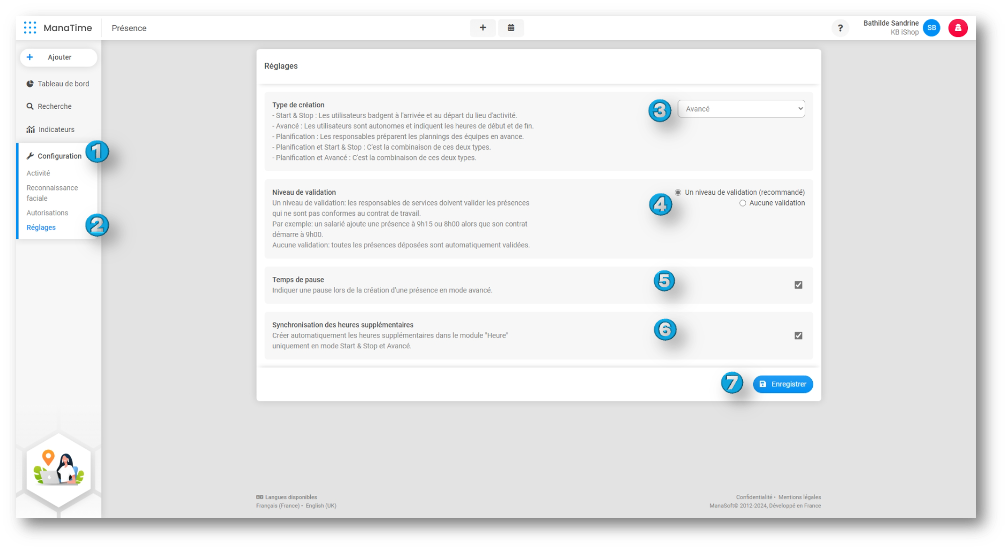Click the Temps de pause label
This screenshot has width=1007, height=549.
(x=298, y=279)
